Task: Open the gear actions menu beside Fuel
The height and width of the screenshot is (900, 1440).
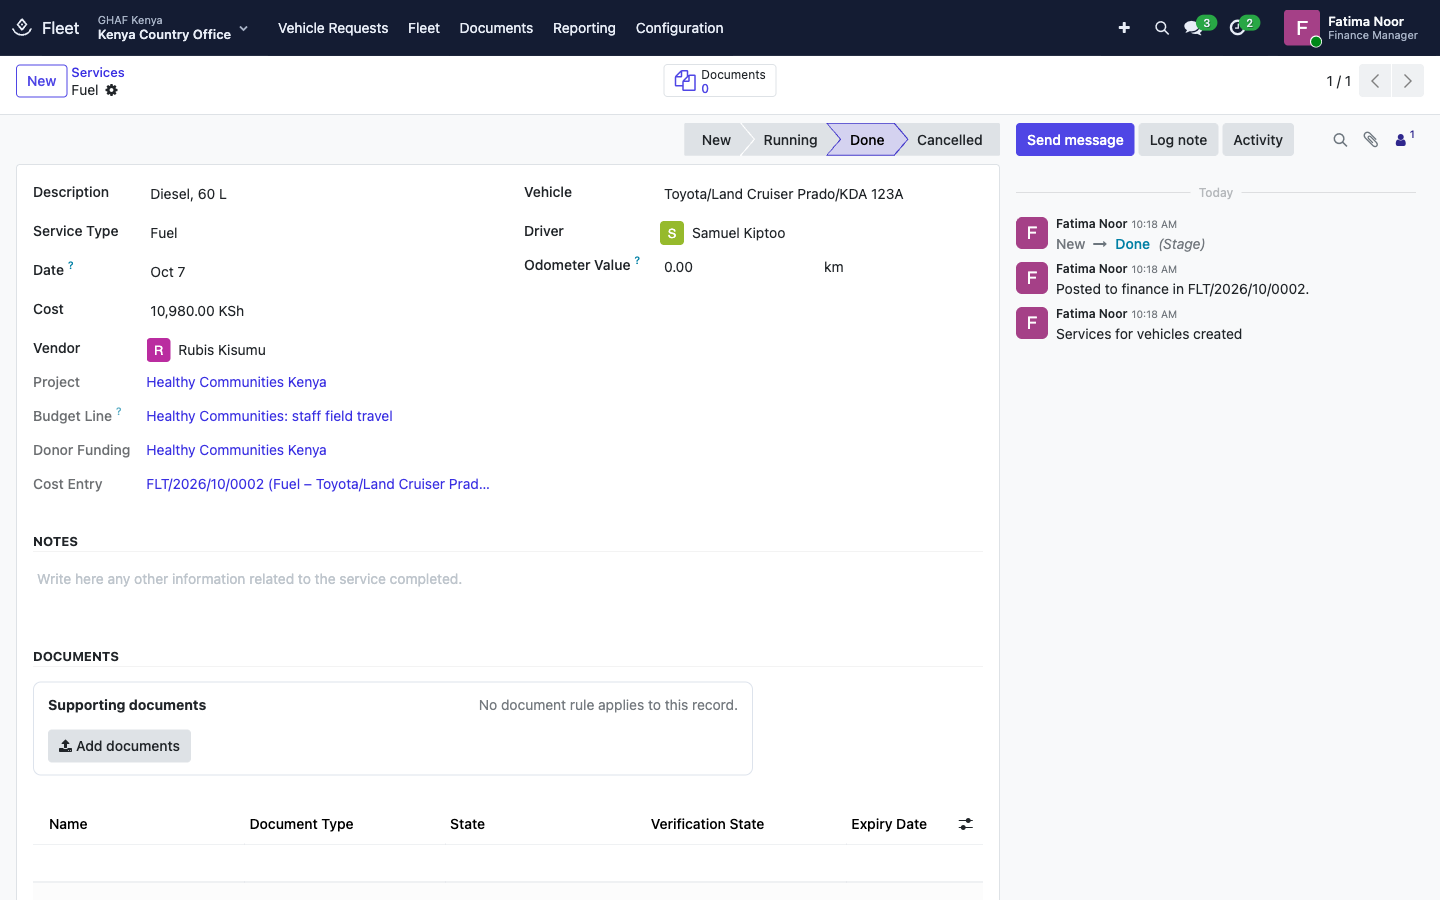Action: pos(112,90)
